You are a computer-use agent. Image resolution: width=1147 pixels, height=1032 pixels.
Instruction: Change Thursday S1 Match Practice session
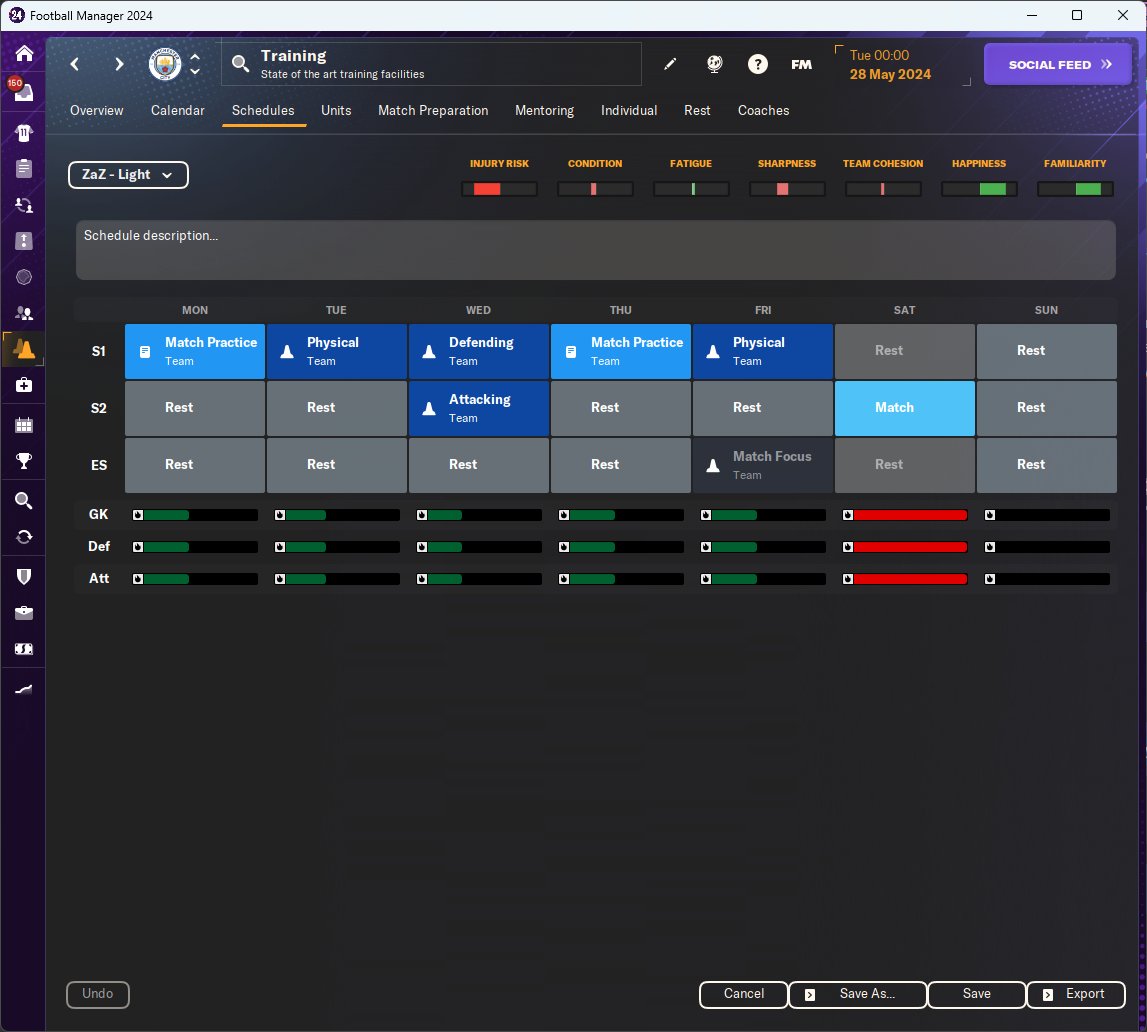click(620, 351)
